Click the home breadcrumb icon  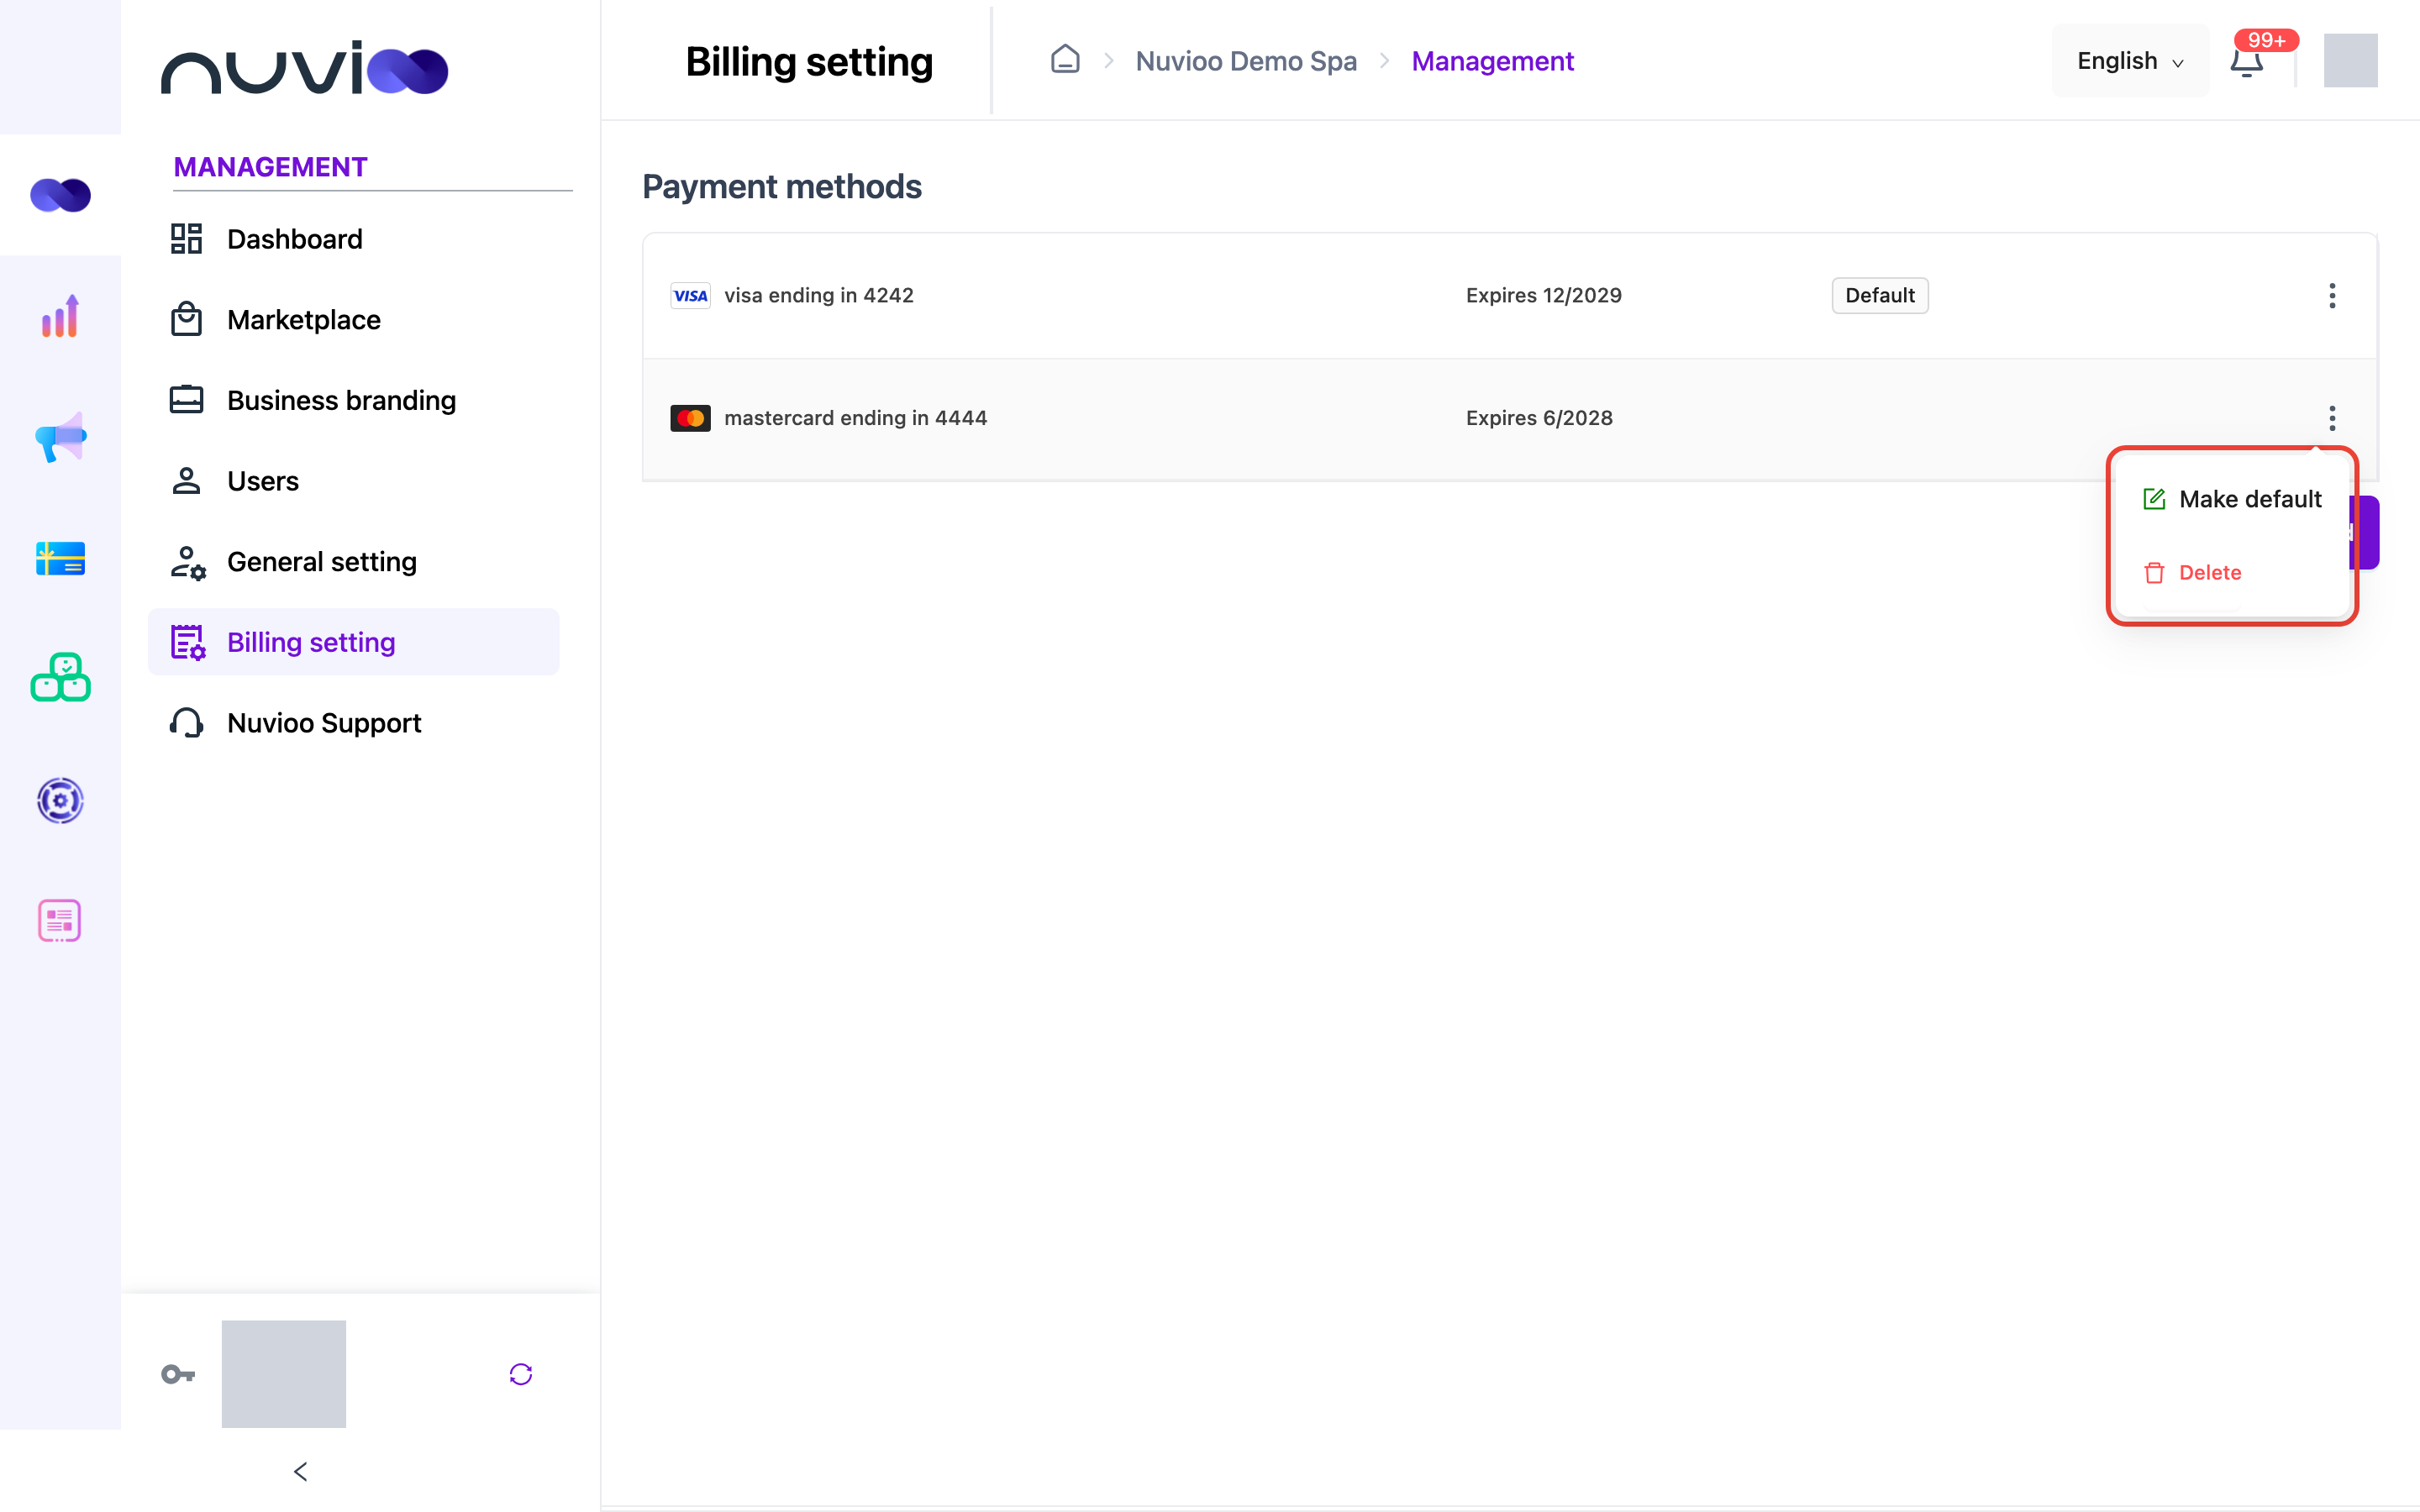coord(1065,60)
